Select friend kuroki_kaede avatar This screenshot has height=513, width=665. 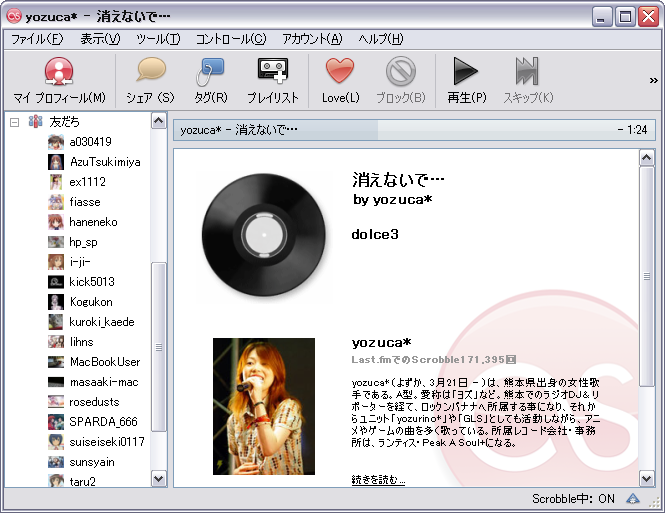(56, 322)
